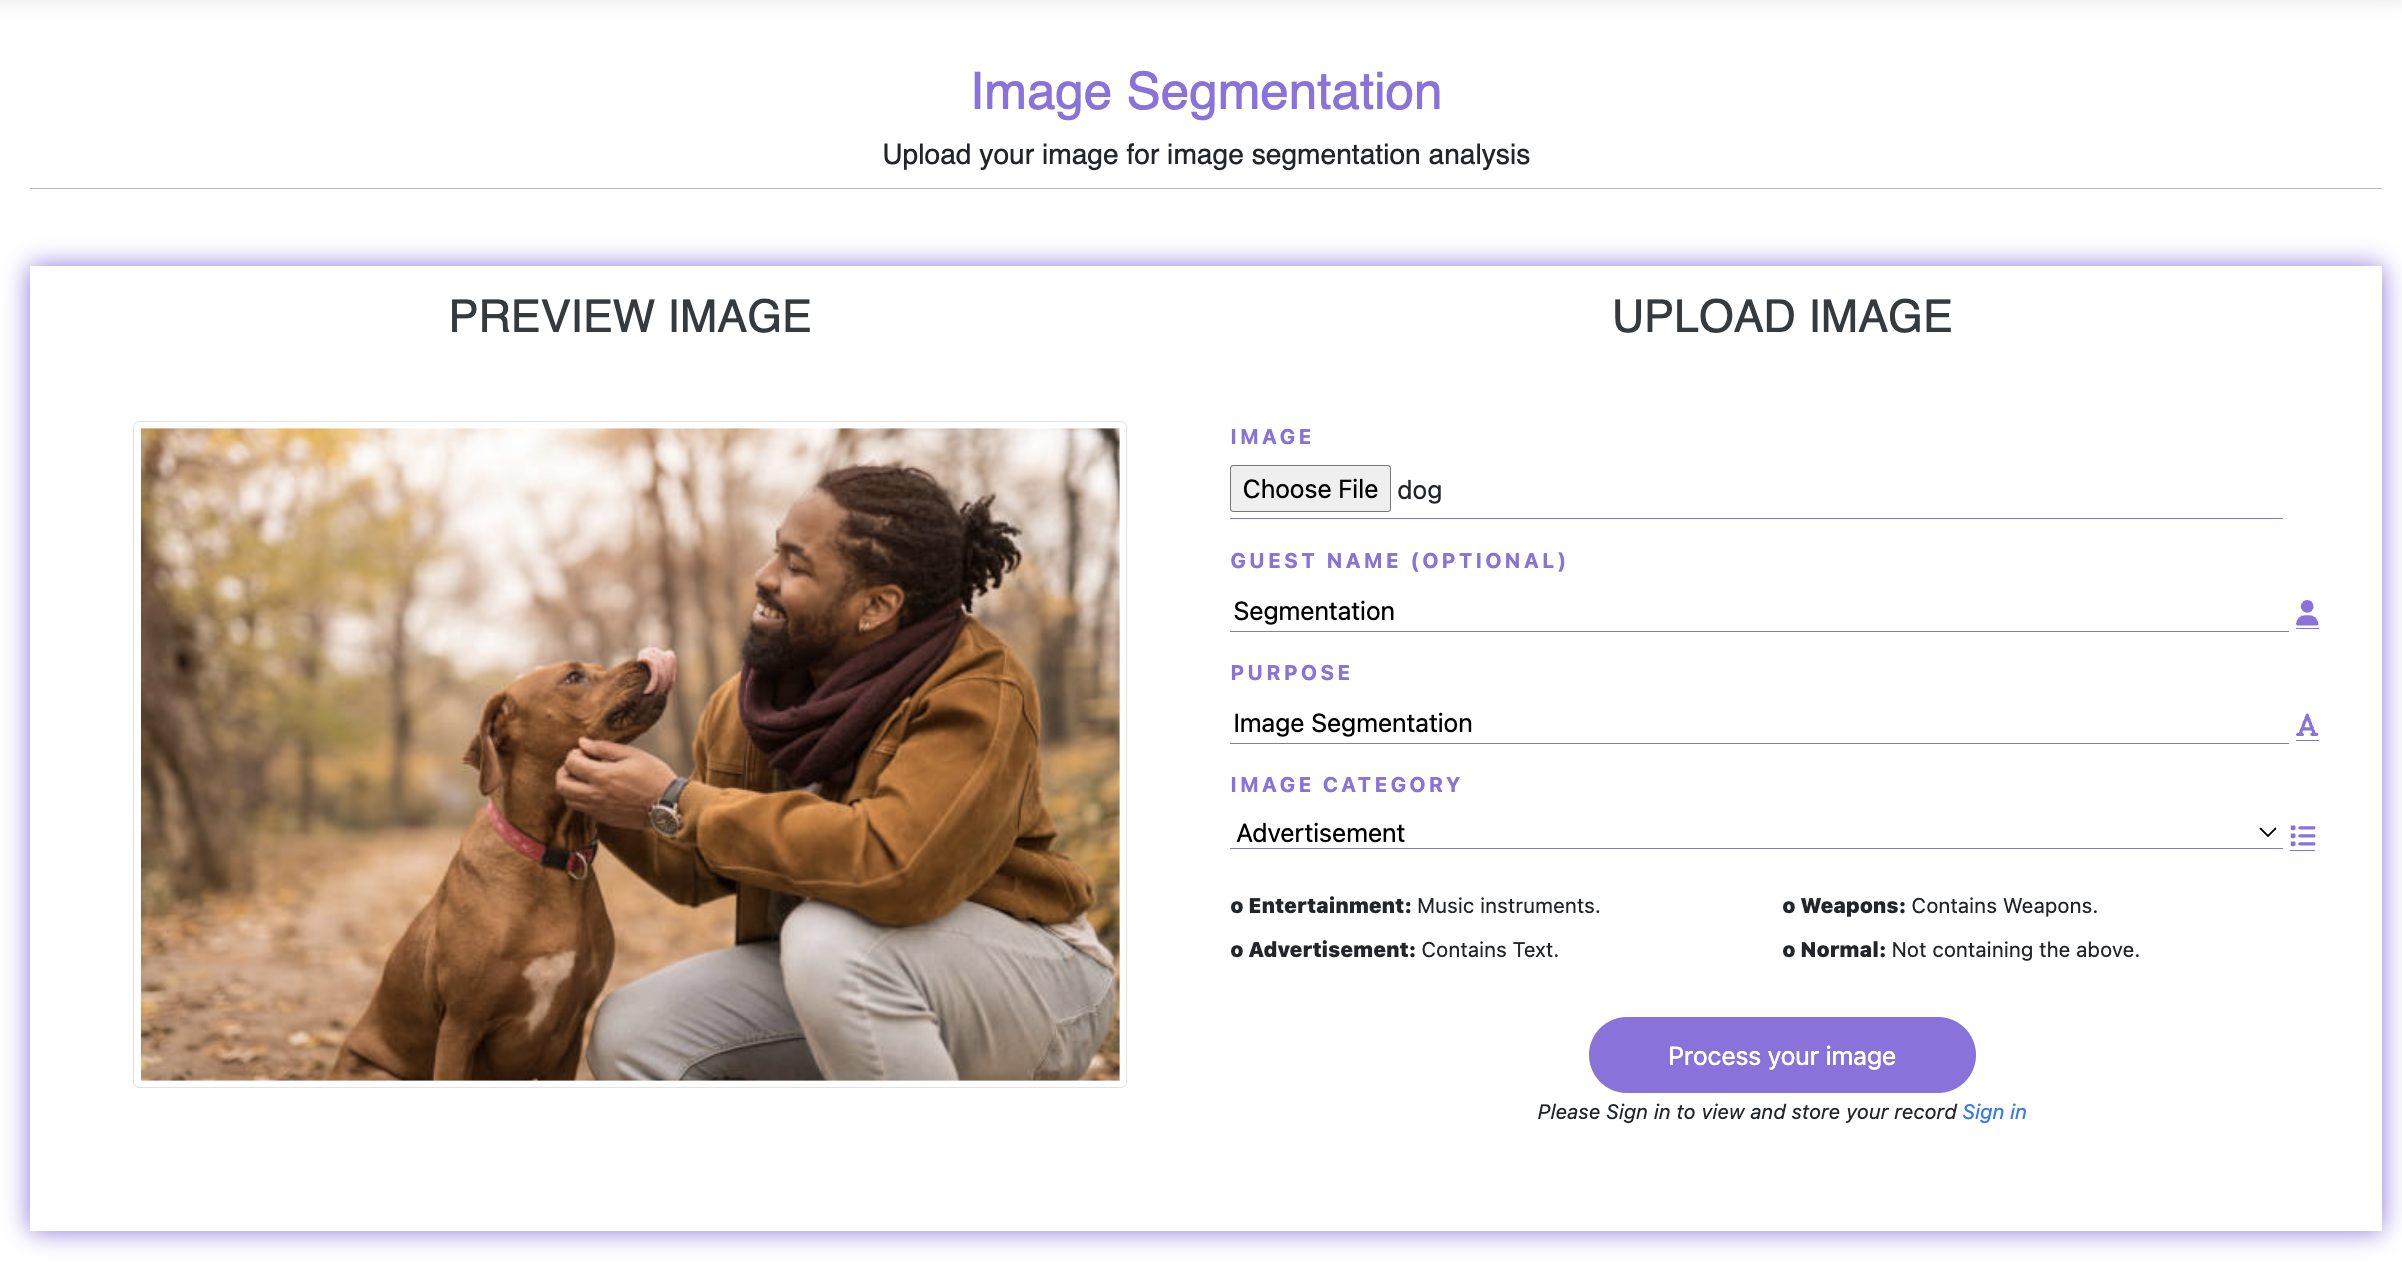Click the Advertisement: Contains Text description
The height and width of the screenshot is (1262, 2402).
tap(1394, 950)
